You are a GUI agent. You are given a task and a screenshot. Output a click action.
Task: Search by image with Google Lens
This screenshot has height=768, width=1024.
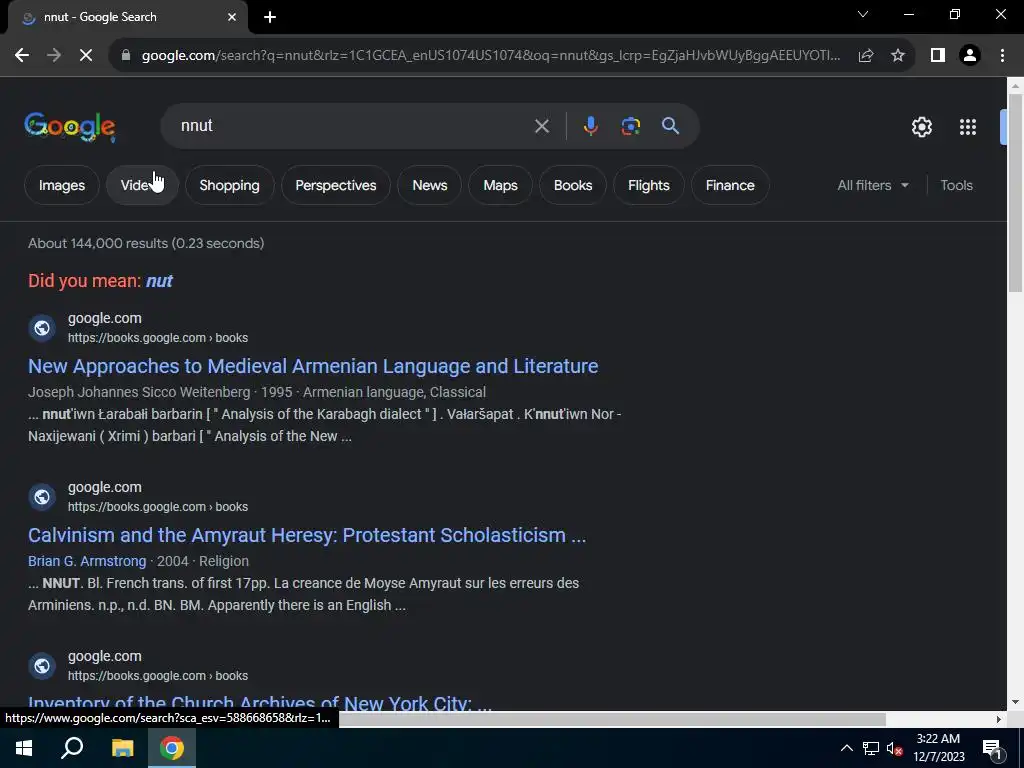coord(630,126)
